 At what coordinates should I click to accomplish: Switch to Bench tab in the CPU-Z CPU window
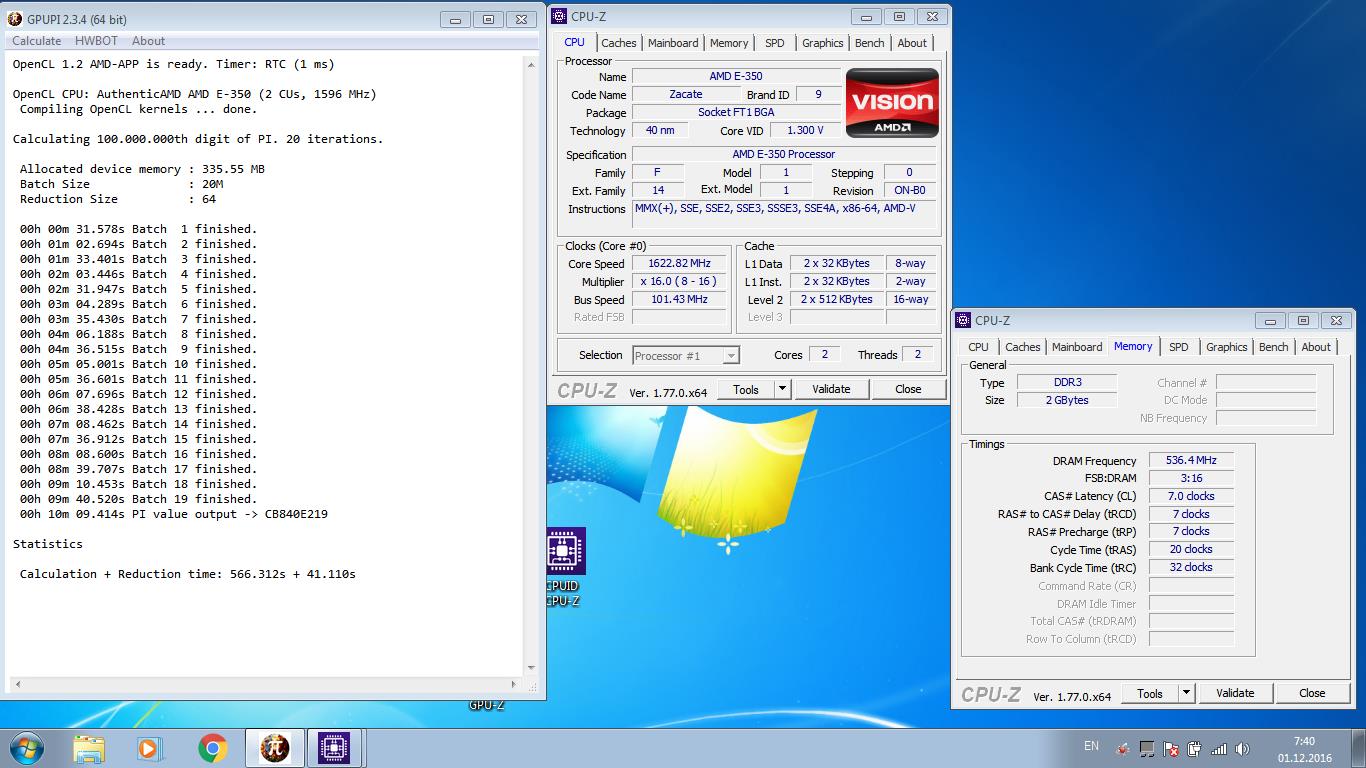[870, 43]
